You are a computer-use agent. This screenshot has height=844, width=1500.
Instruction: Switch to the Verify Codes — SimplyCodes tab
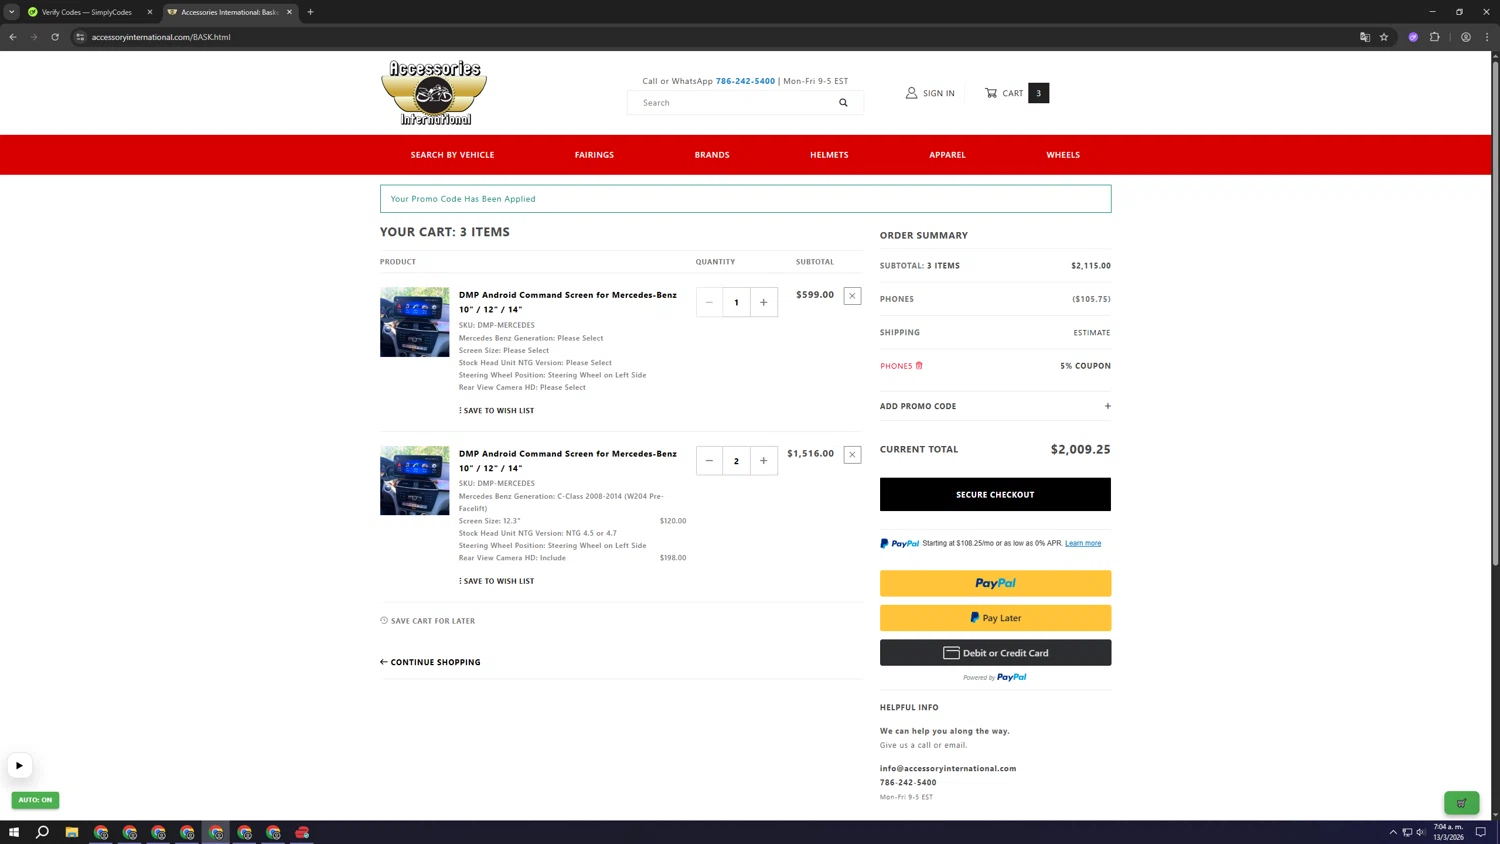point(88,12)
